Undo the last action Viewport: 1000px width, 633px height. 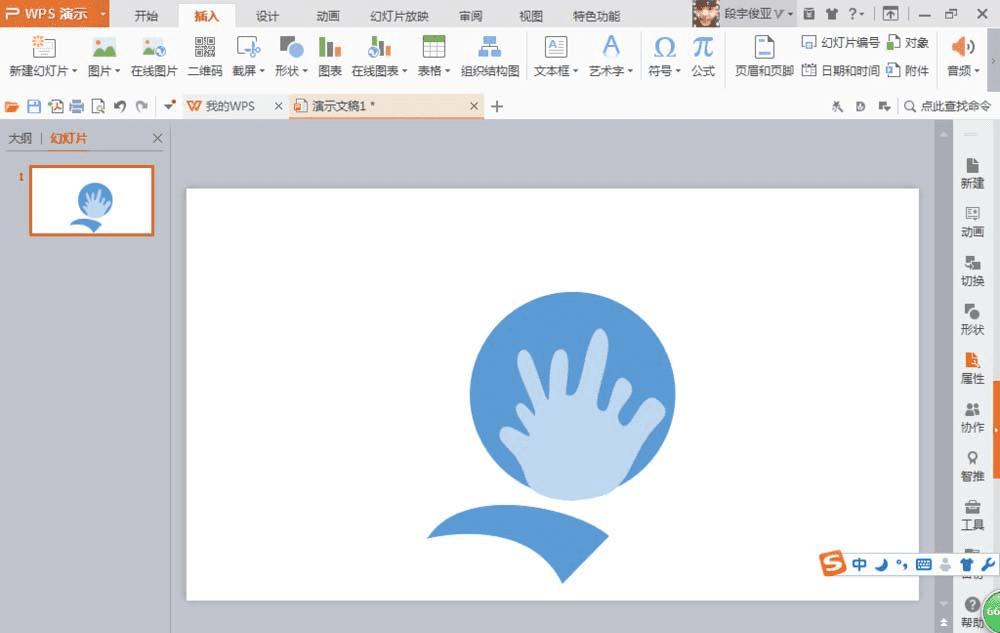pos(120,106)
